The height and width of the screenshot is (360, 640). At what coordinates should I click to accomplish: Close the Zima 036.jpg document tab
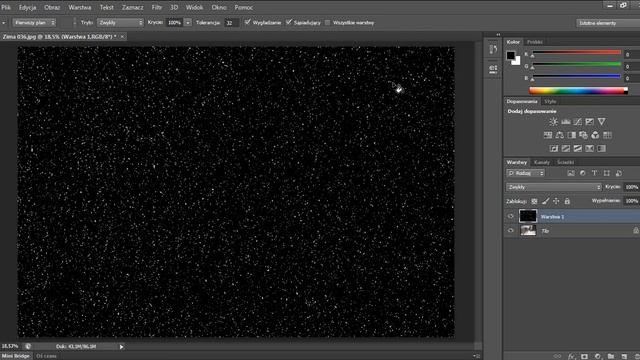point(122,37)
